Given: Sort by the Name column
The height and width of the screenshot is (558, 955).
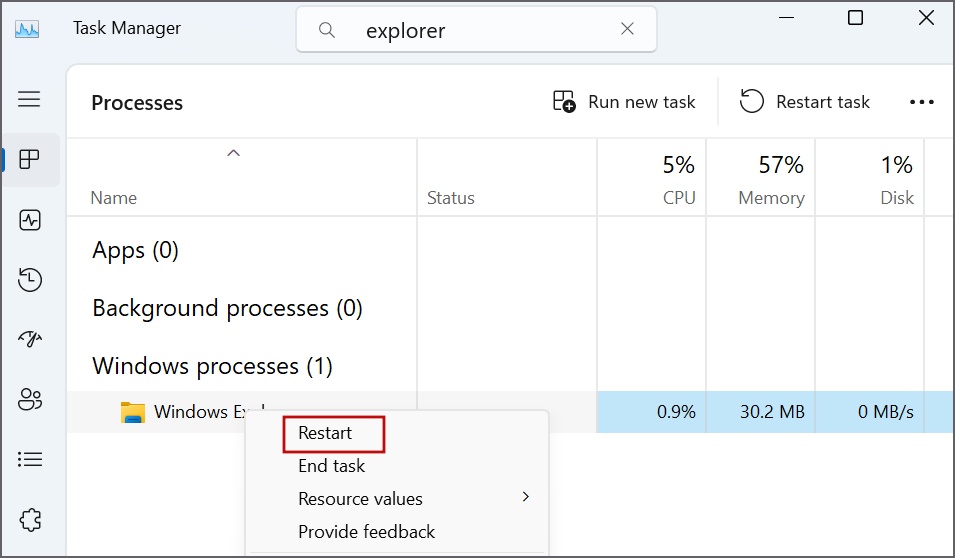Looking at the screenshot, I should point(113,197).
